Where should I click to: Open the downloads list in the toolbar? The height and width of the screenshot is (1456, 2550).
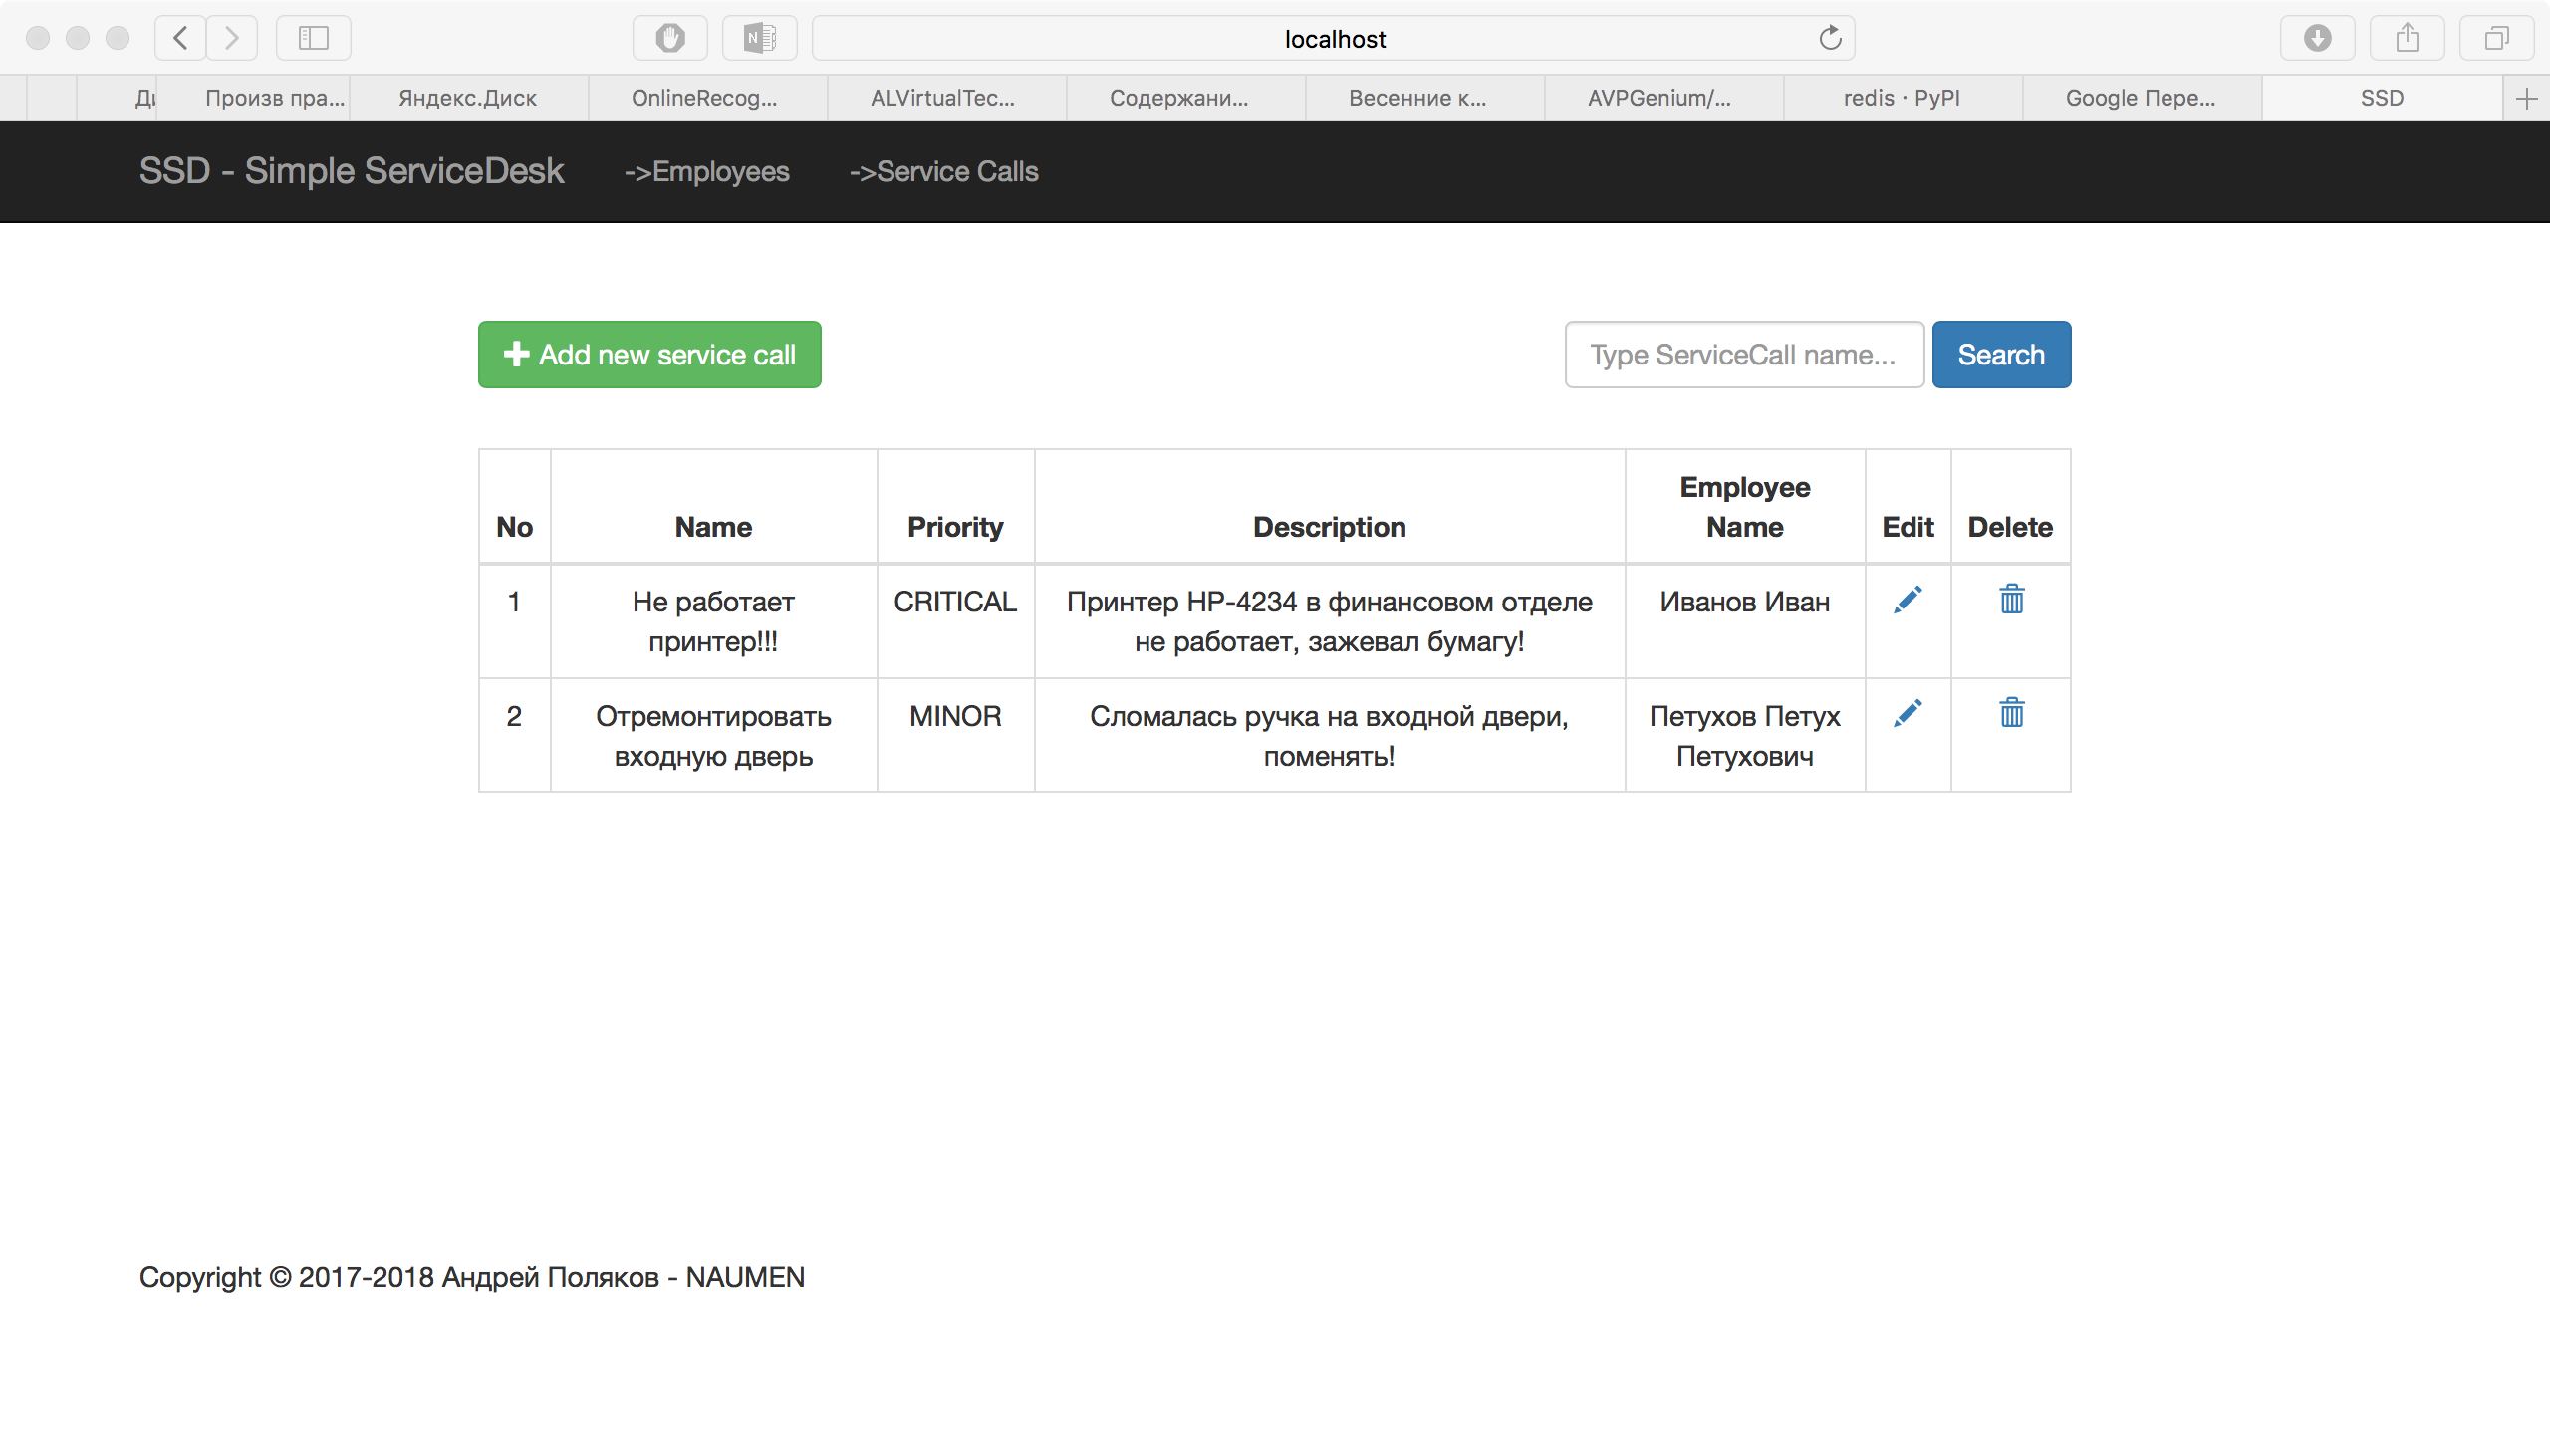[x=2317, y=38]
